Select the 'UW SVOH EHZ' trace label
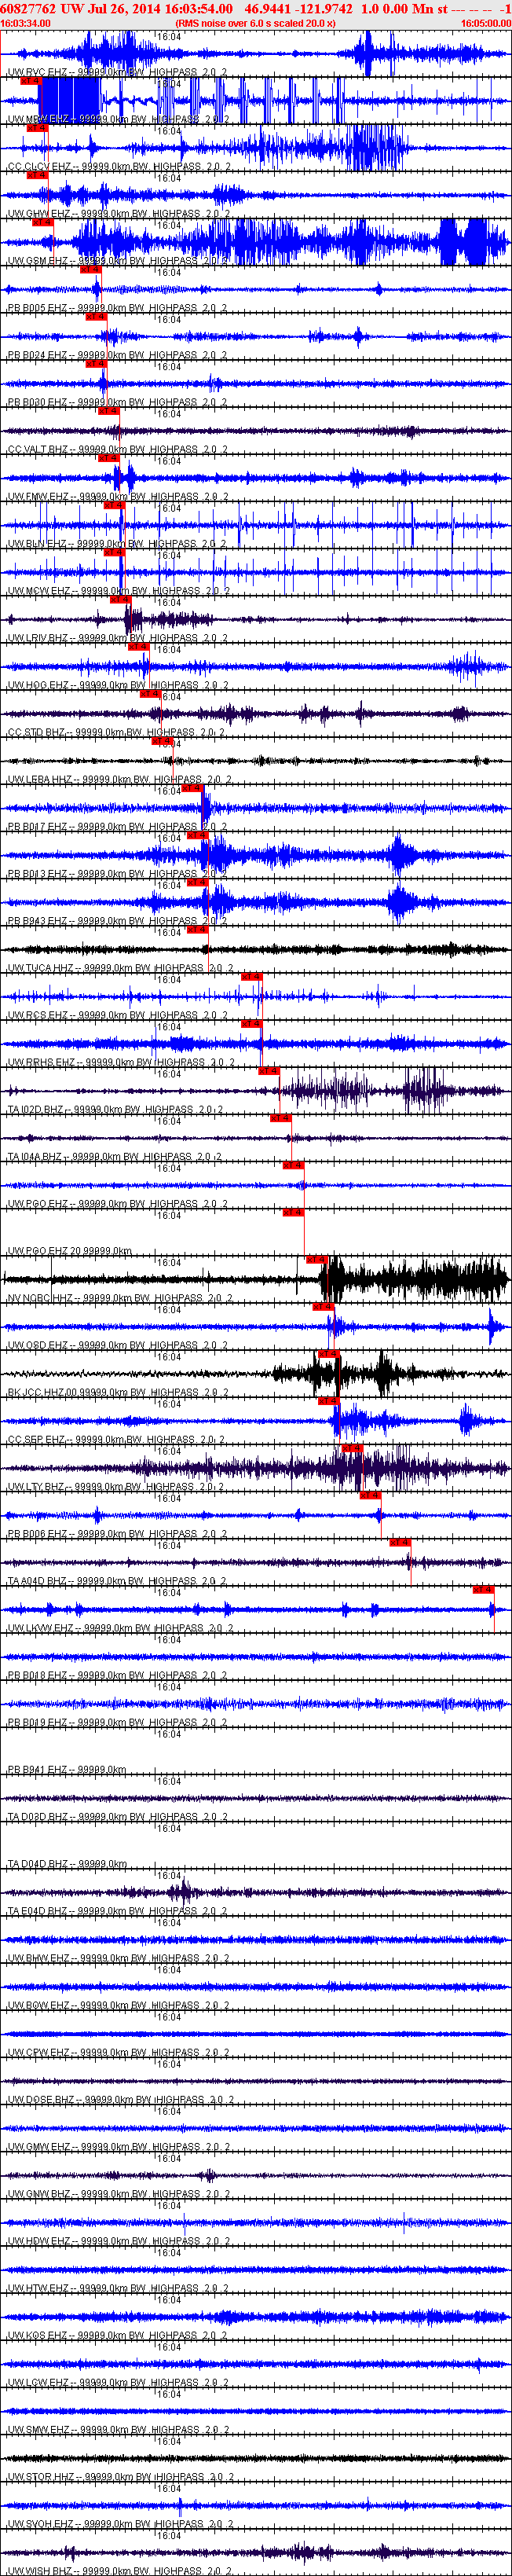The width and height of the screenshot is (512, 2576). pos(119,2525)
